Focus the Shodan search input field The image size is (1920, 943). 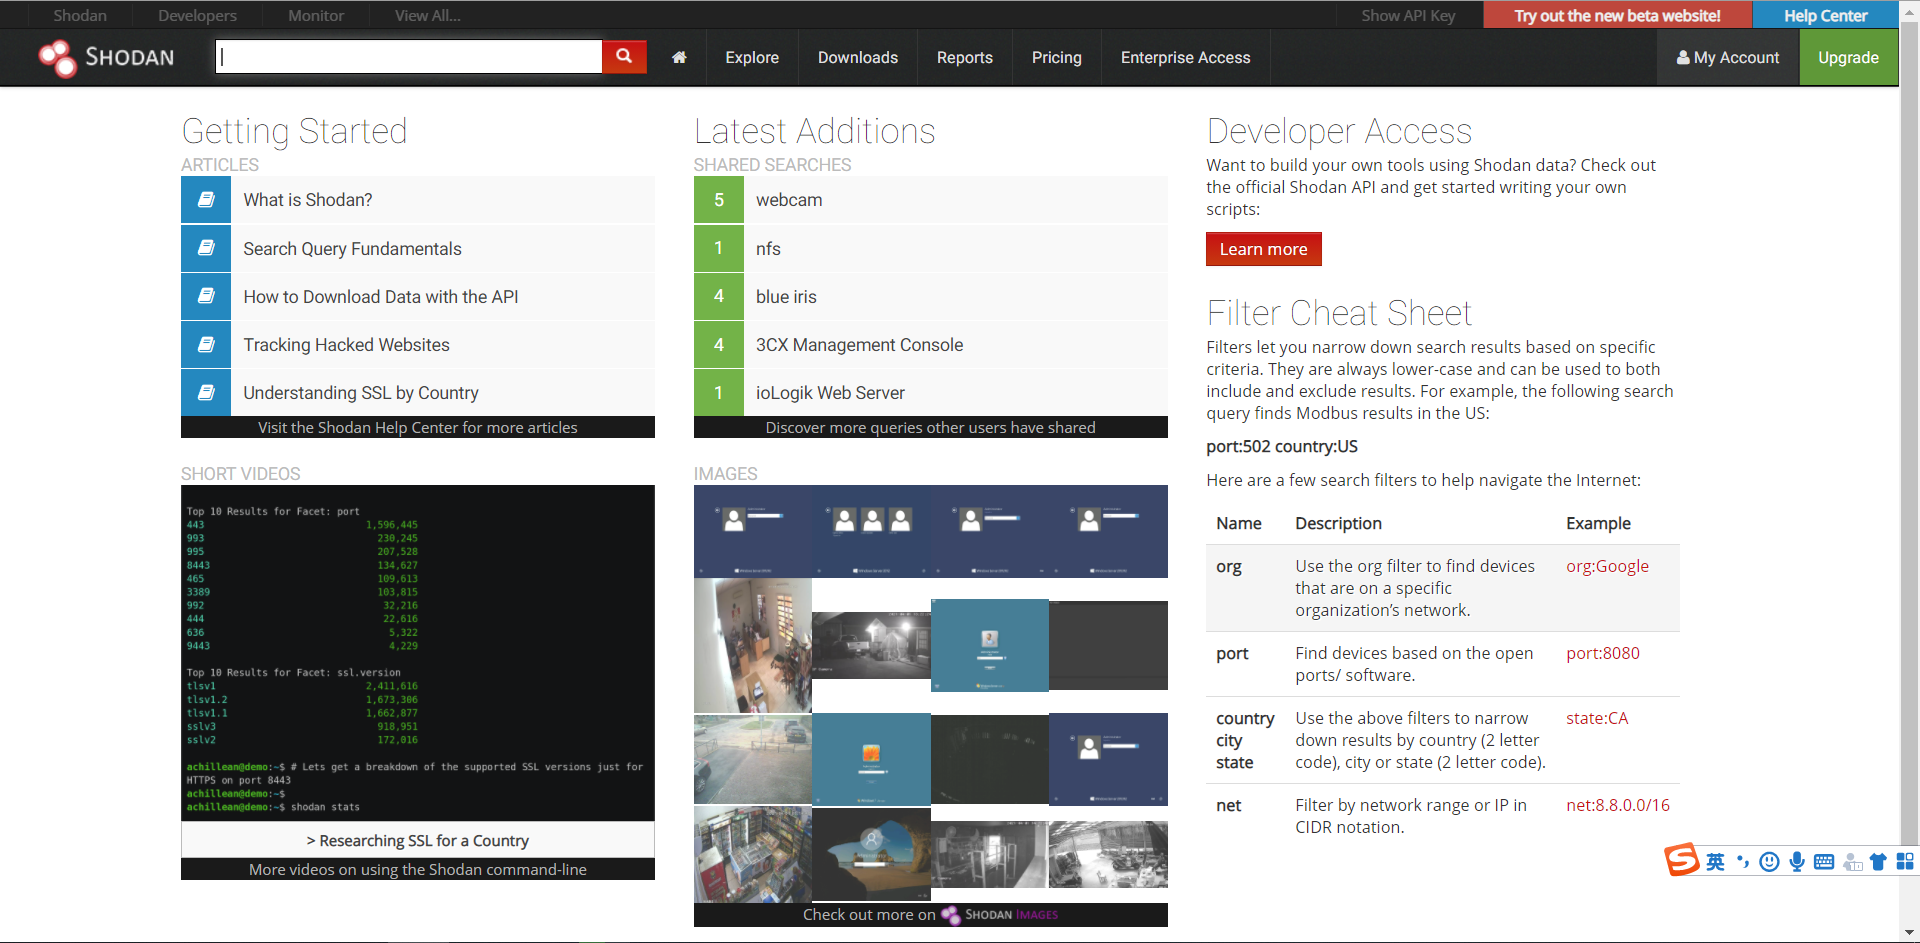coord(409,57)
